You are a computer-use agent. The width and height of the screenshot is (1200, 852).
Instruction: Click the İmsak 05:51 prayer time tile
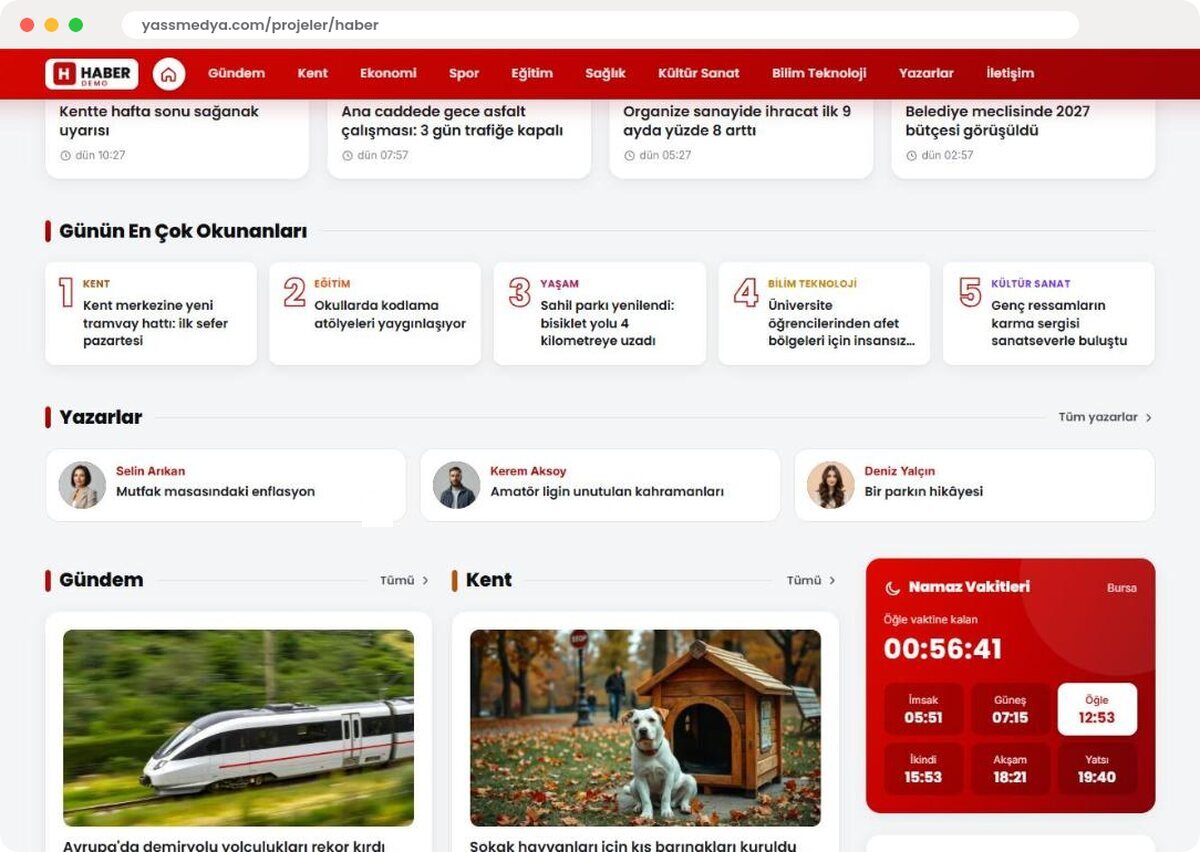pos(924,709)
